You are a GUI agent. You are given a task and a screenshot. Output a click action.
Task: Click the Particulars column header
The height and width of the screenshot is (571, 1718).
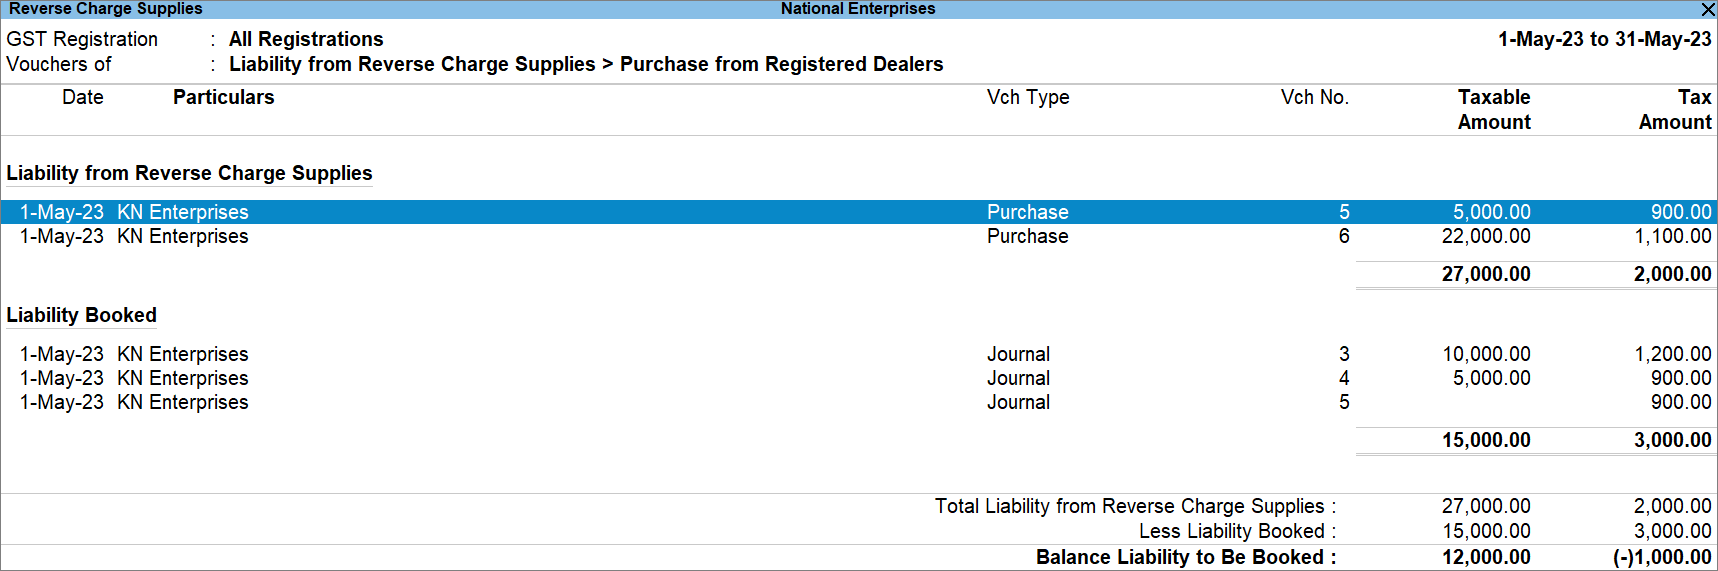tap(223, 97)
